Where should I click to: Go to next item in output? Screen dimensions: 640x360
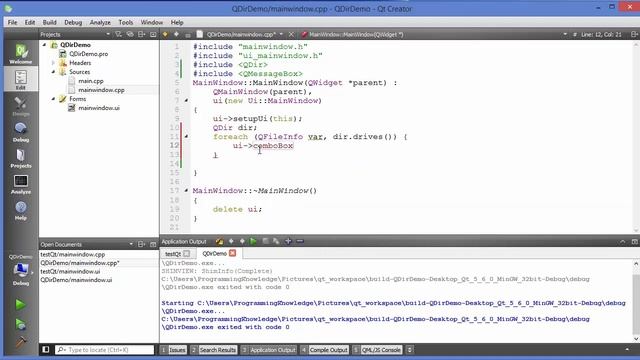(242, 241)
